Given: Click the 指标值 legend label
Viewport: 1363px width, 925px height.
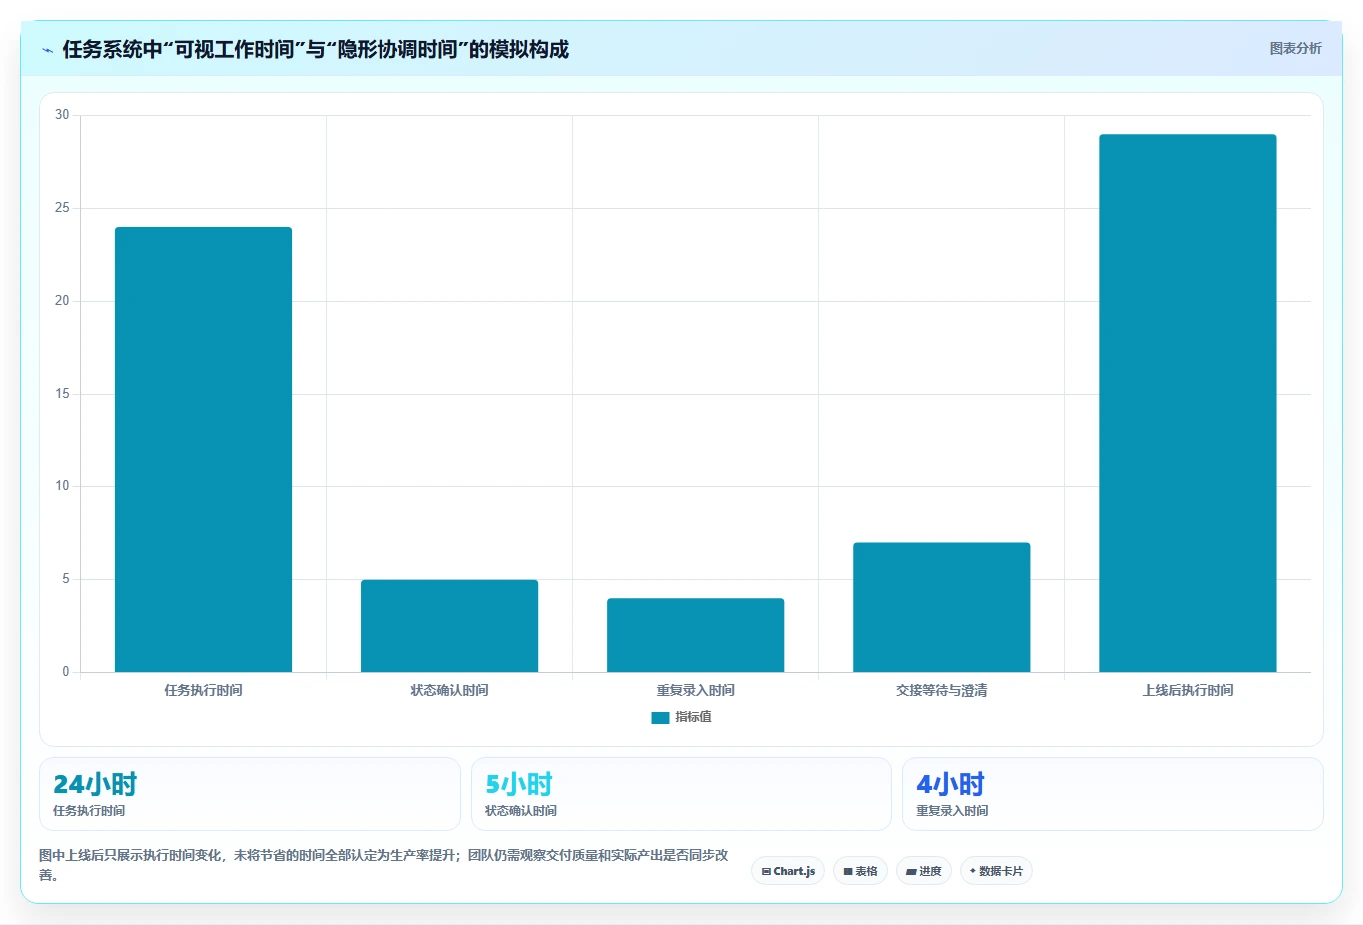Looking at the screenshot, I should 693,718.
